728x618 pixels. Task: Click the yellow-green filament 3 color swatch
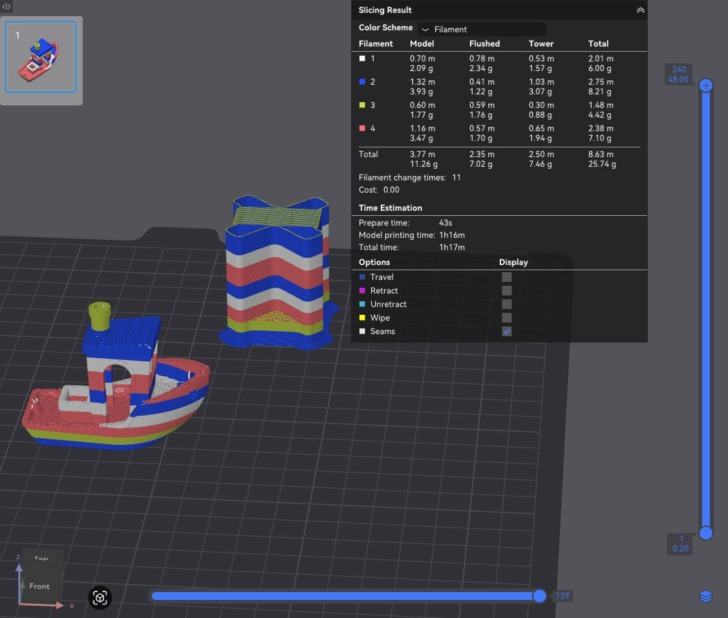point(362,105)
